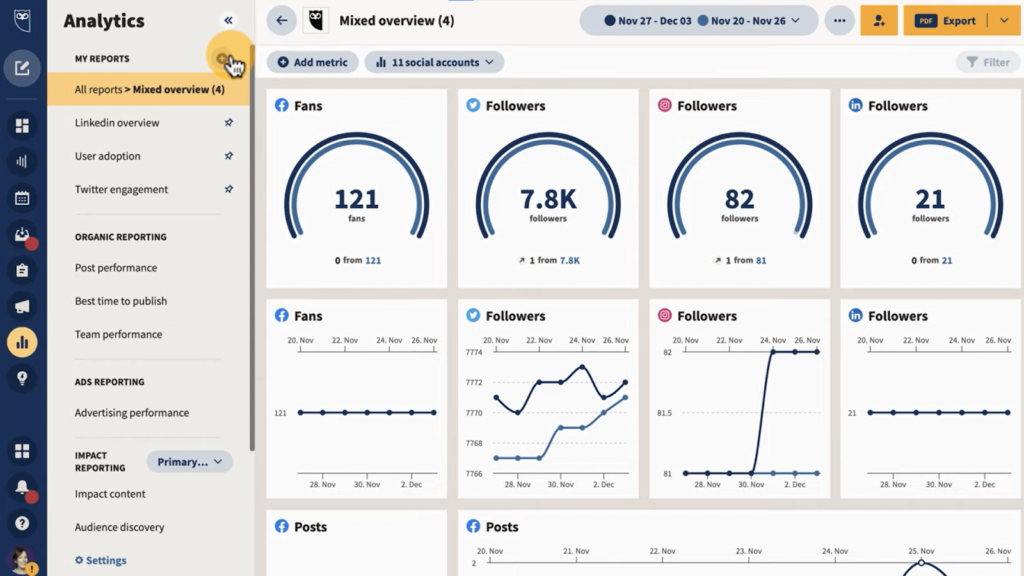Open Audience discovery page
The height and width of the screenshot is (576, 1024).
click(x=120, y=527)
